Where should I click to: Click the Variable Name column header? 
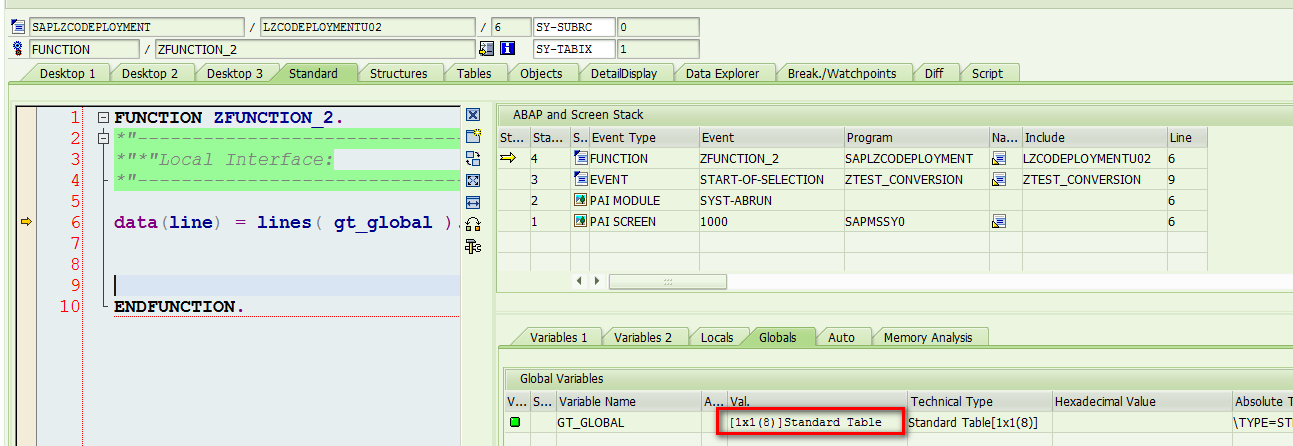628,401
